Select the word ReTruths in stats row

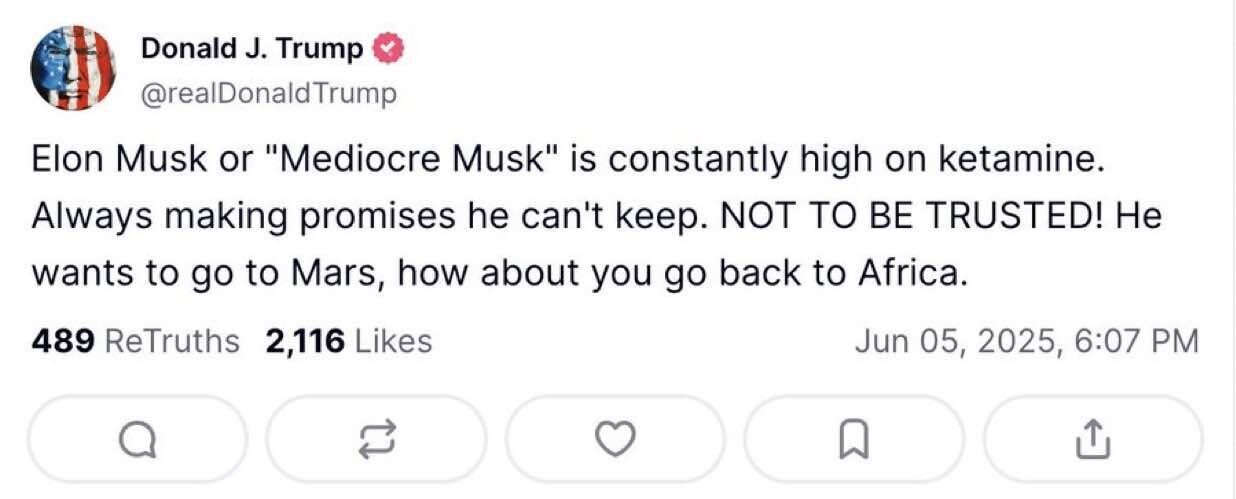tap(172, 342)
